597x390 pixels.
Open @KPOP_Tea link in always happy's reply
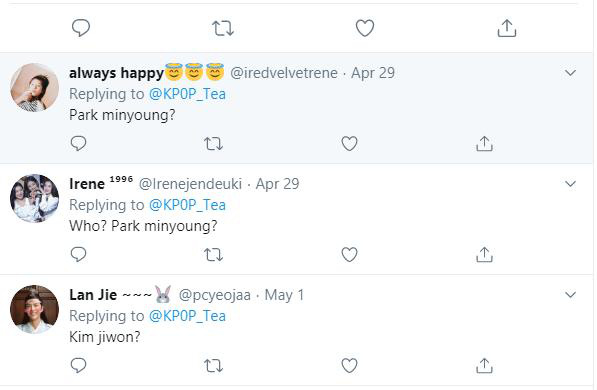[187, 94]
